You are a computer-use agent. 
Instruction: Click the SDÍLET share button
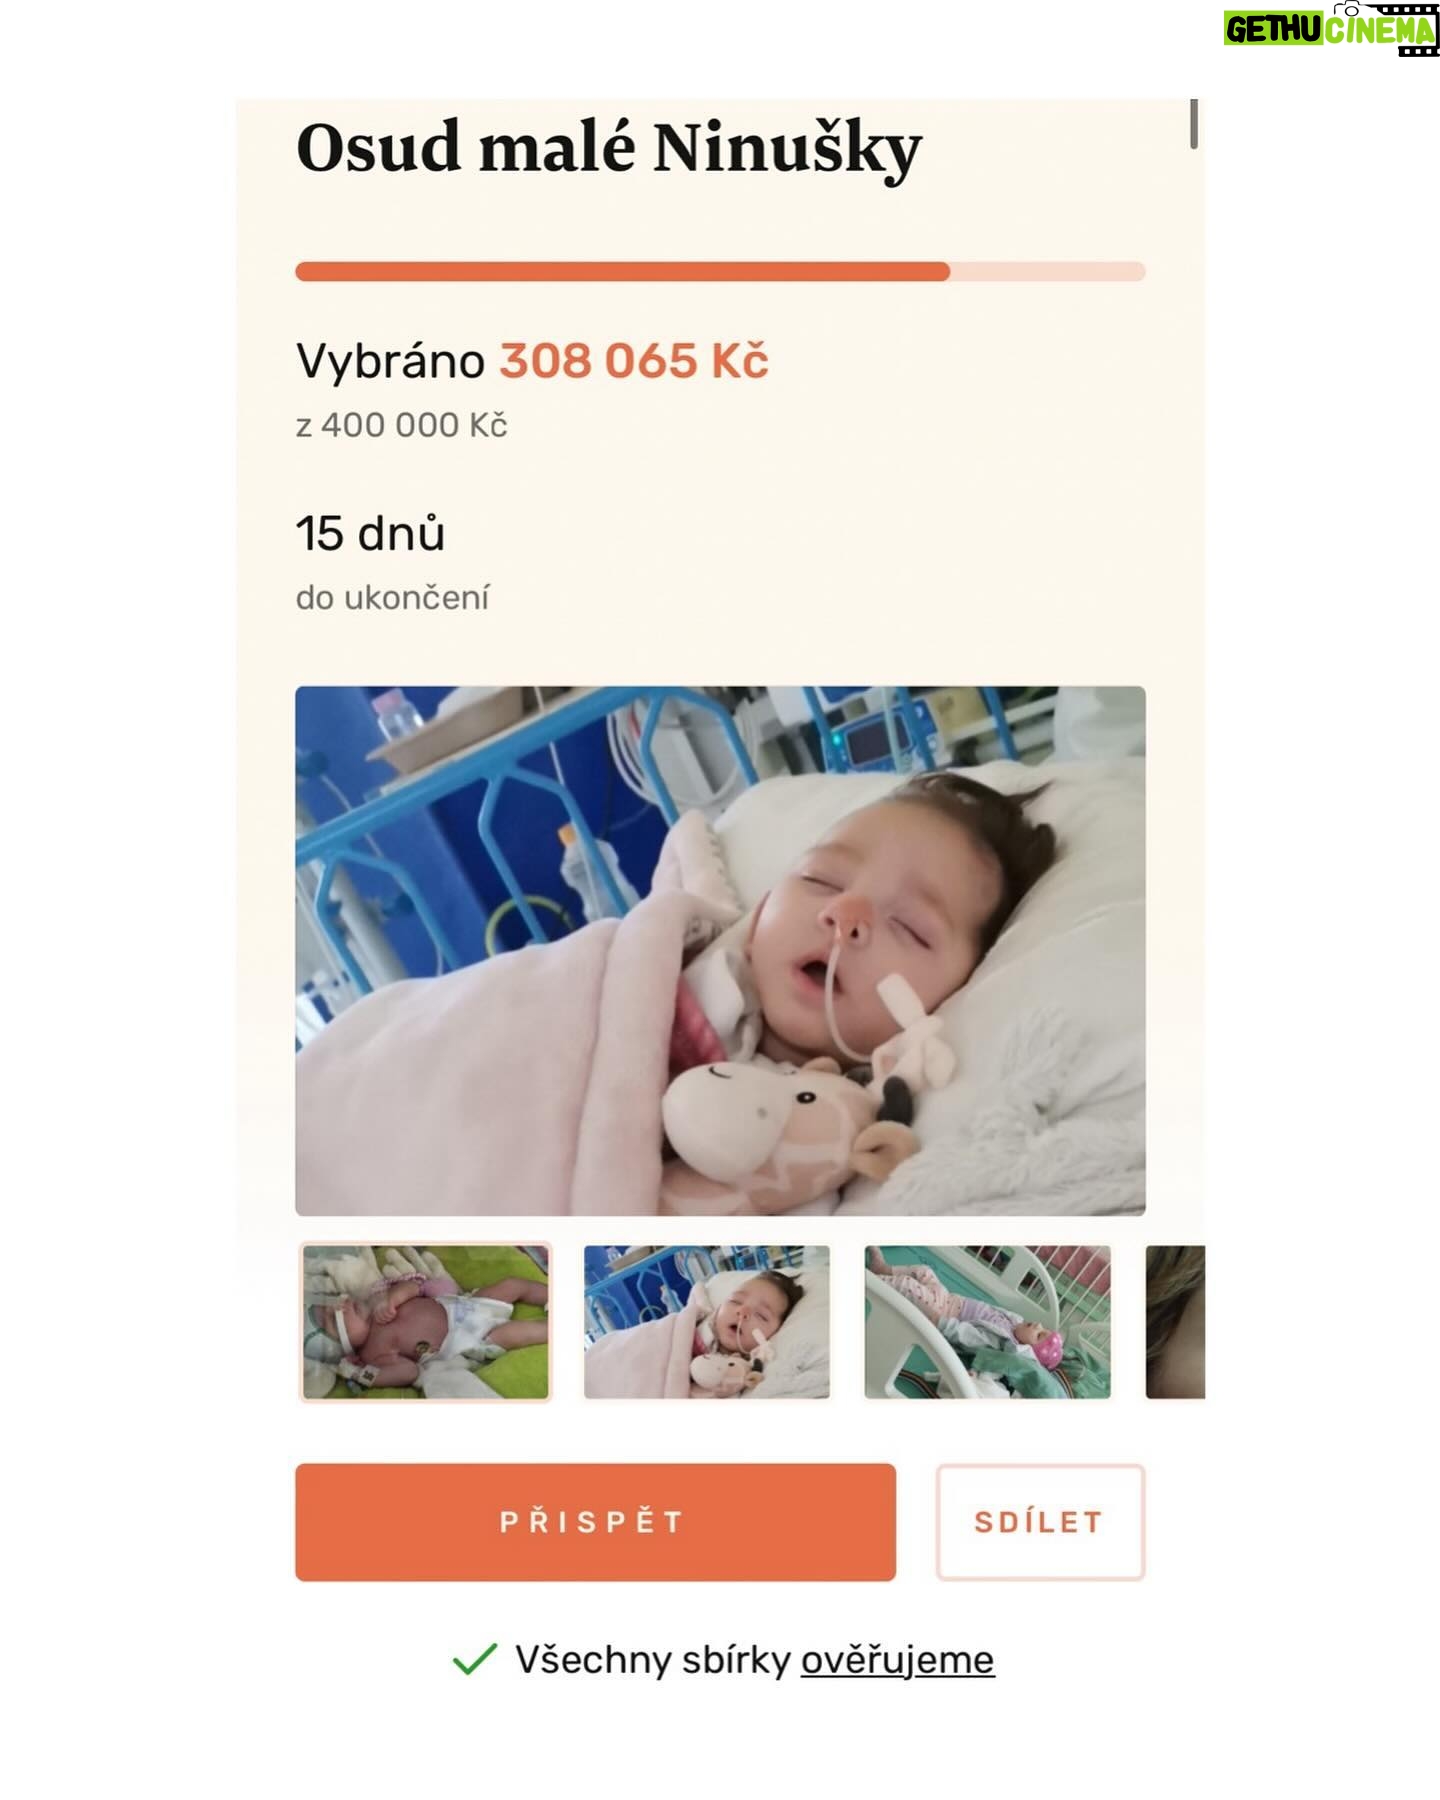click(x=1040, y=1522)
